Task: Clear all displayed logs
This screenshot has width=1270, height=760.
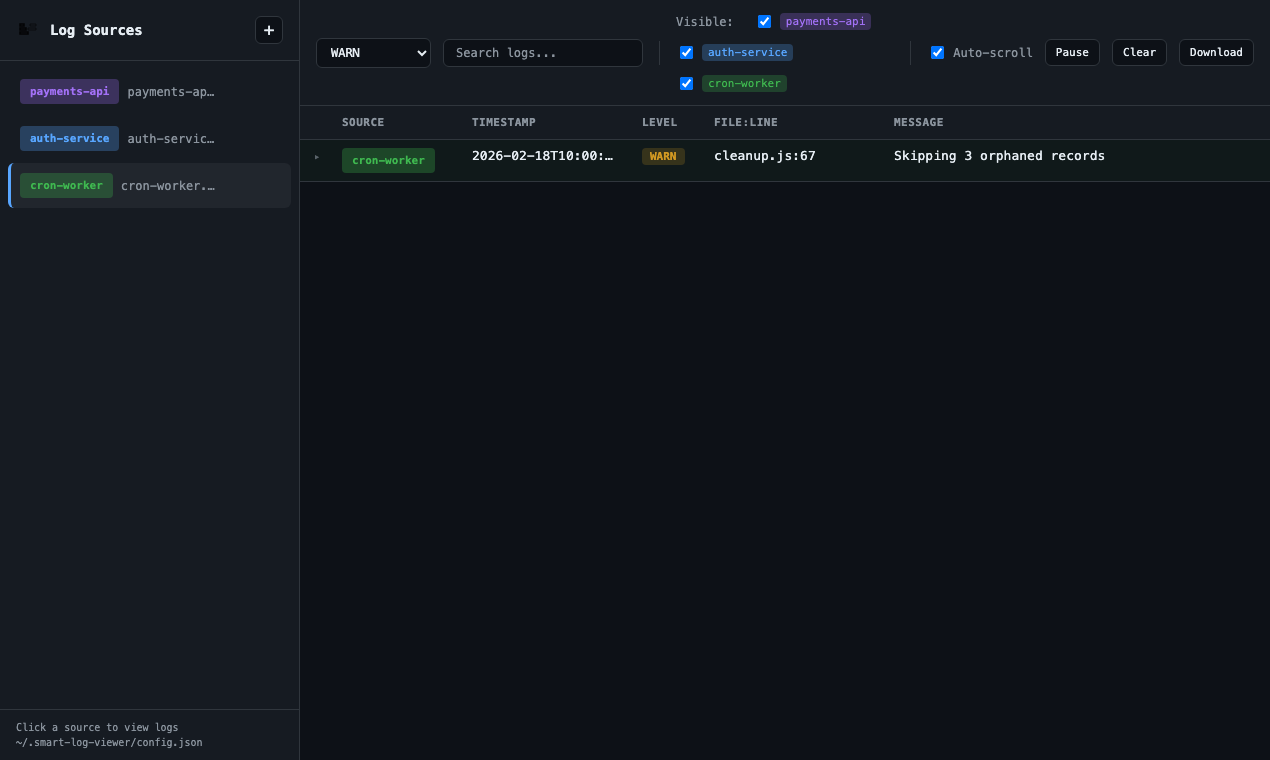Action: (1139, 52)
